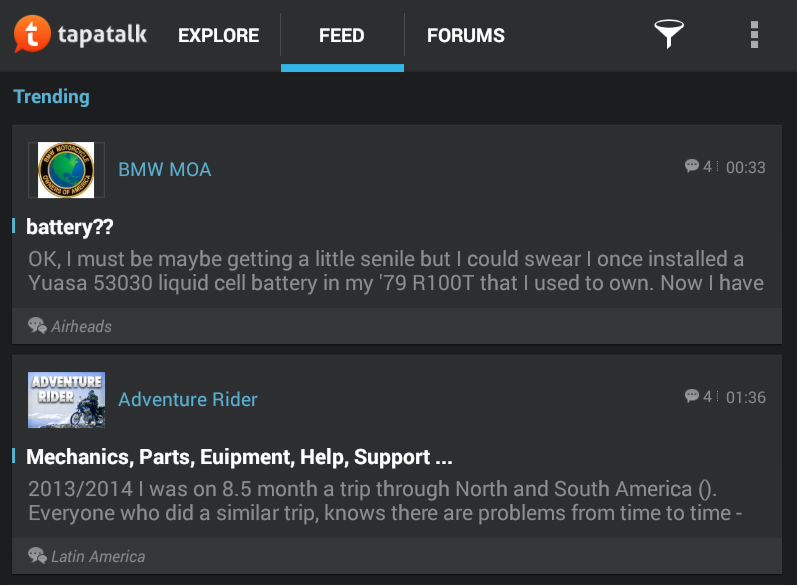Go to the FORUMS tab
This screenshot has width=797, height=585.
pyautogui.click(x=466, y=36)
